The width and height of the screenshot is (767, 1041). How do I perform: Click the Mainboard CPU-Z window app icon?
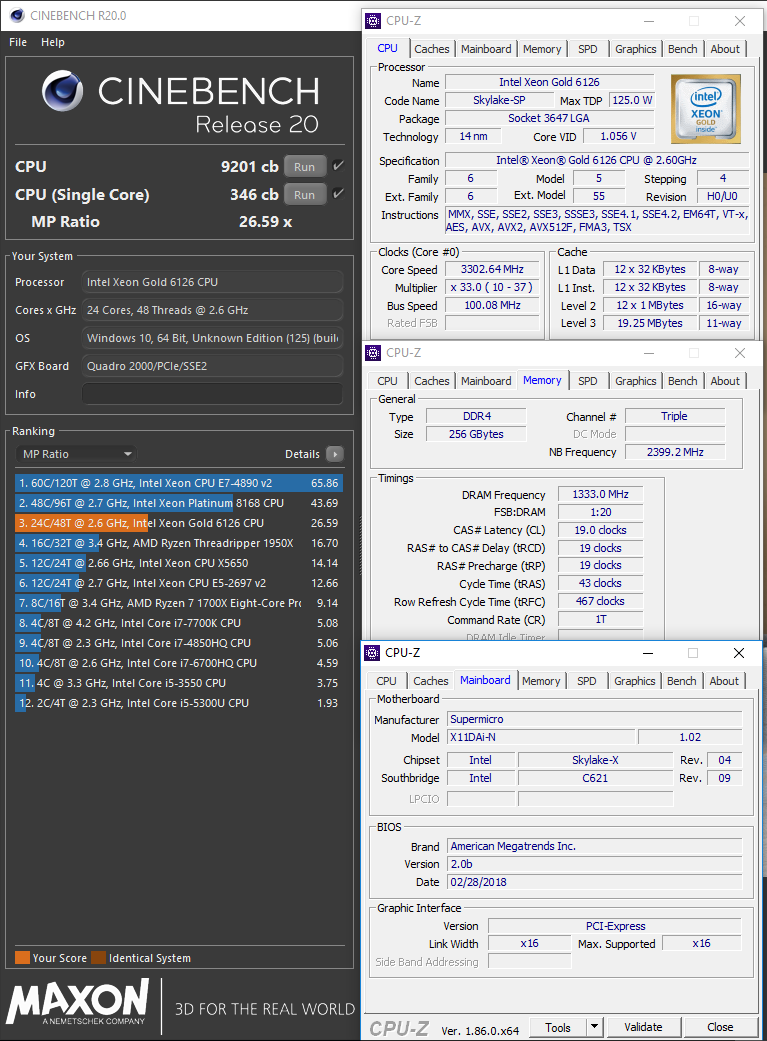(373, 653)
